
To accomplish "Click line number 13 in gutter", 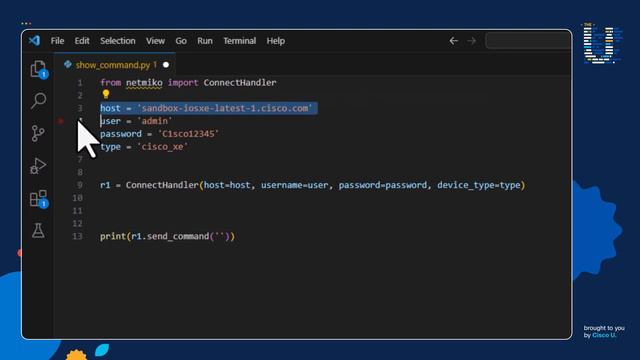I will (x=78, y=236).
